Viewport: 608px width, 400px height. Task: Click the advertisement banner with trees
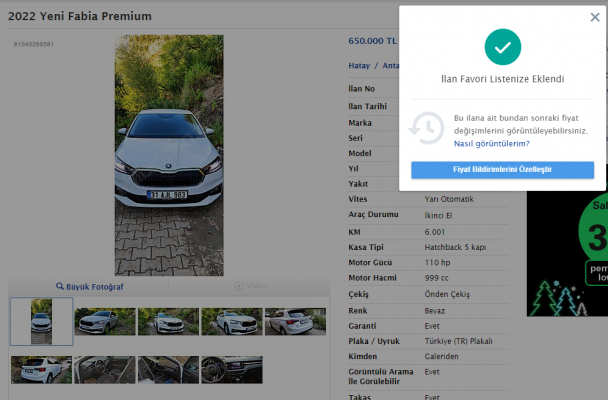[567, 253]
